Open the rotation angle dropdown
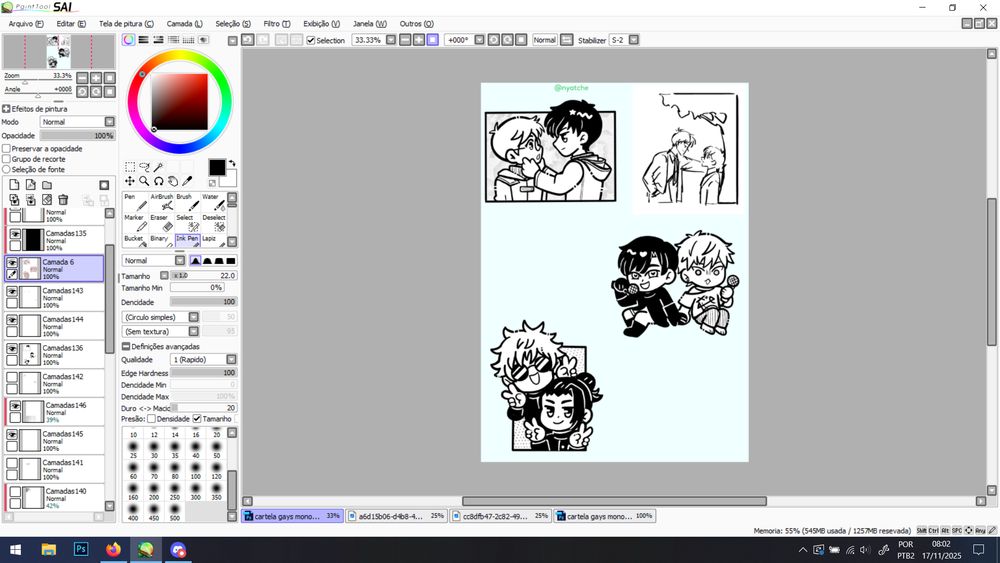Viewport: 1000px width, 563px height. pyautogui.click(x=480, y=40)
